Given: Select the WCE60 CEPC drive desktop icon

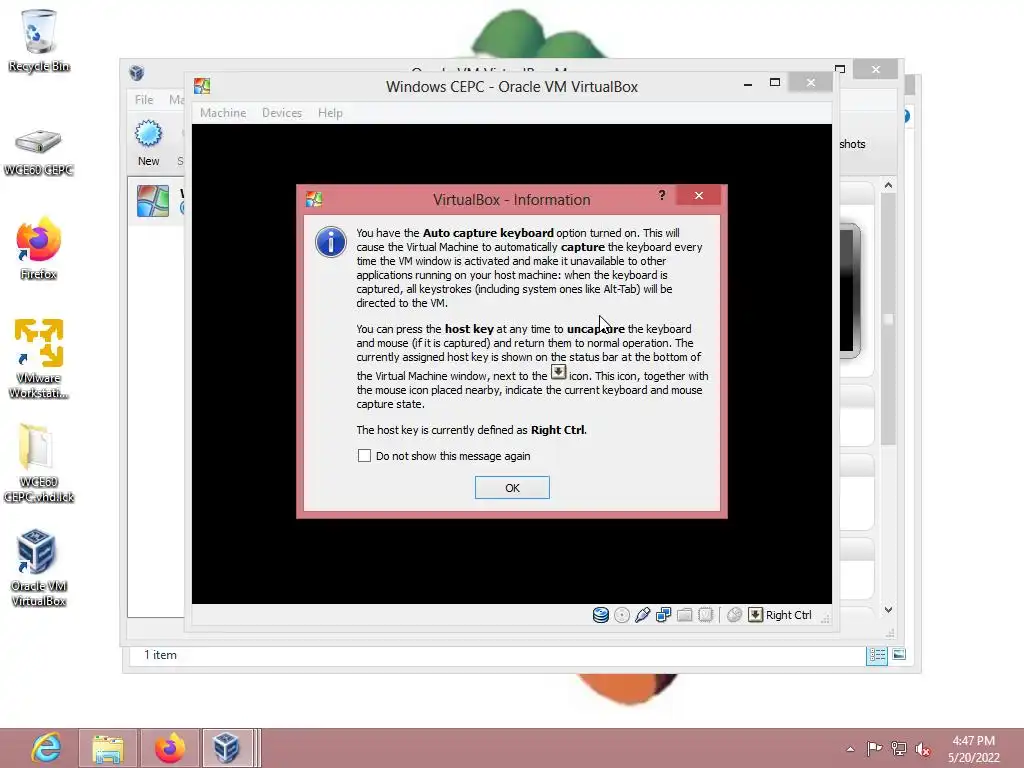Looking at the screenshot, I should click(39, 152).
